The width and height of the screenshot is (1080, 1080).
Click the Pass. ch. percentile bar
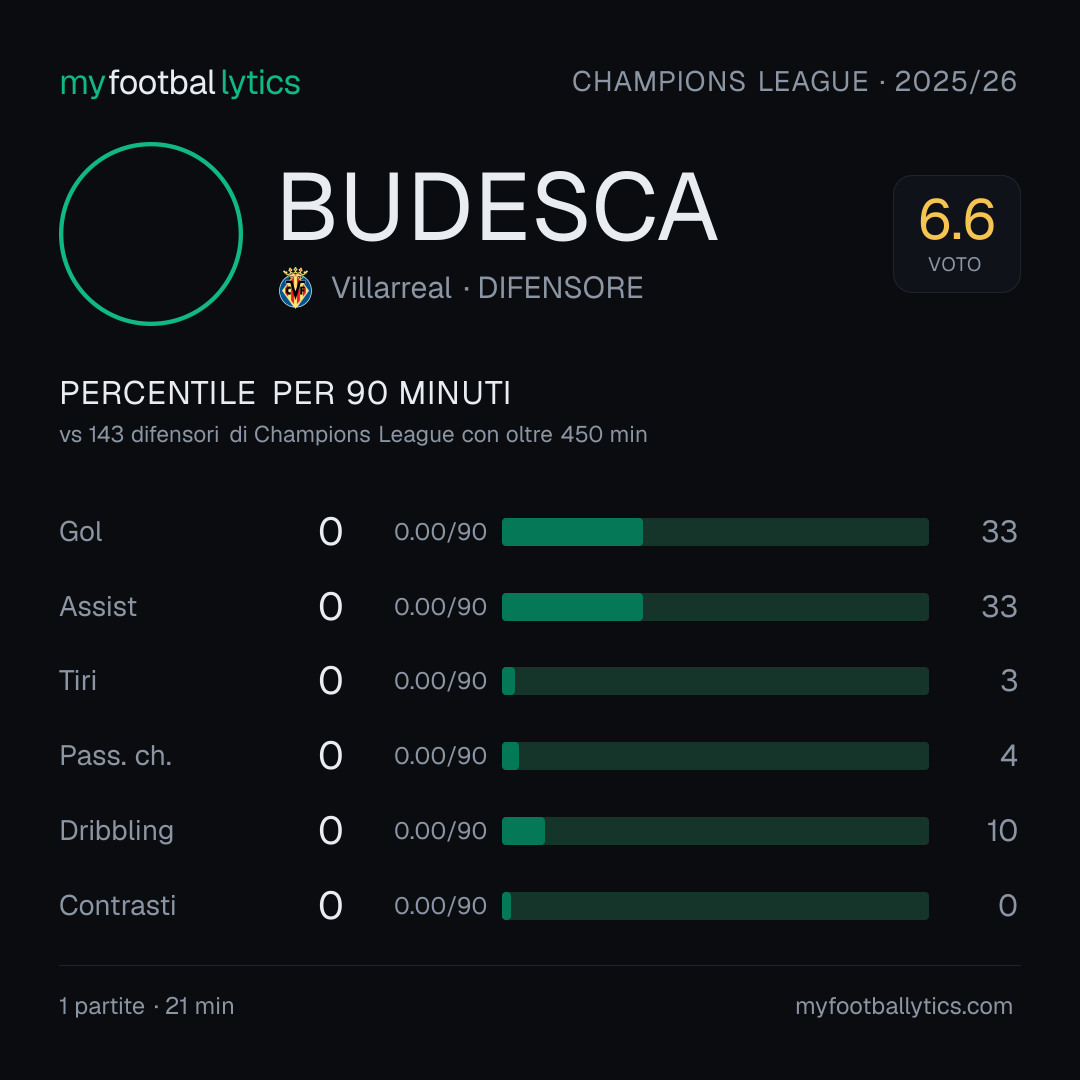715,756
